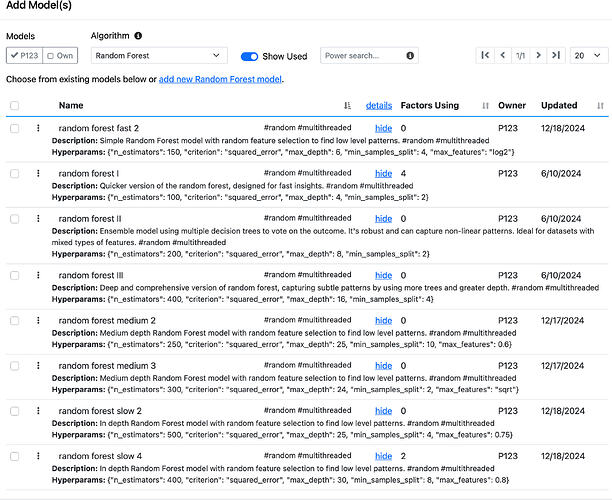Image resolution: width=612 pixels, height=500 pixels.
Task: Open the Random Forest algorithm dropdown
Action: (x=159, y=55)
